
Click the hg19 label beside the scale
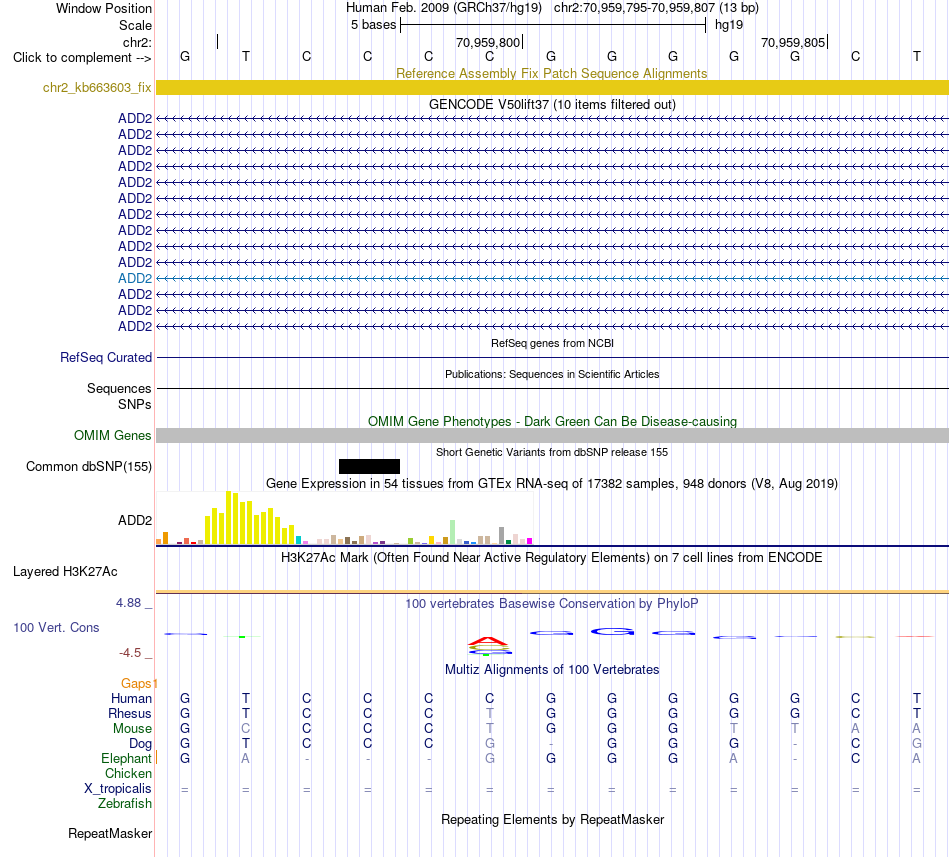pos(729,25)
